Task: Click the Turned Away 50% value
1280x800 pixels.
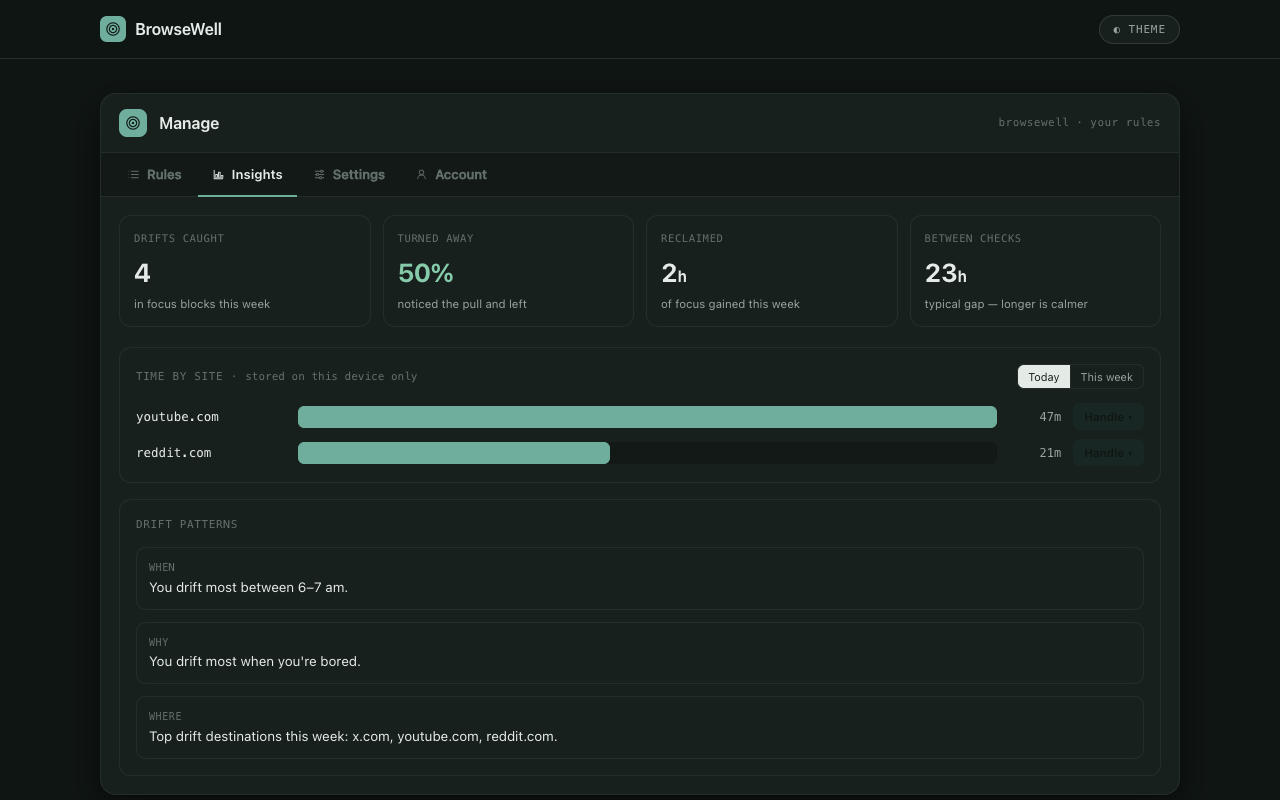Action: [425, 273]
